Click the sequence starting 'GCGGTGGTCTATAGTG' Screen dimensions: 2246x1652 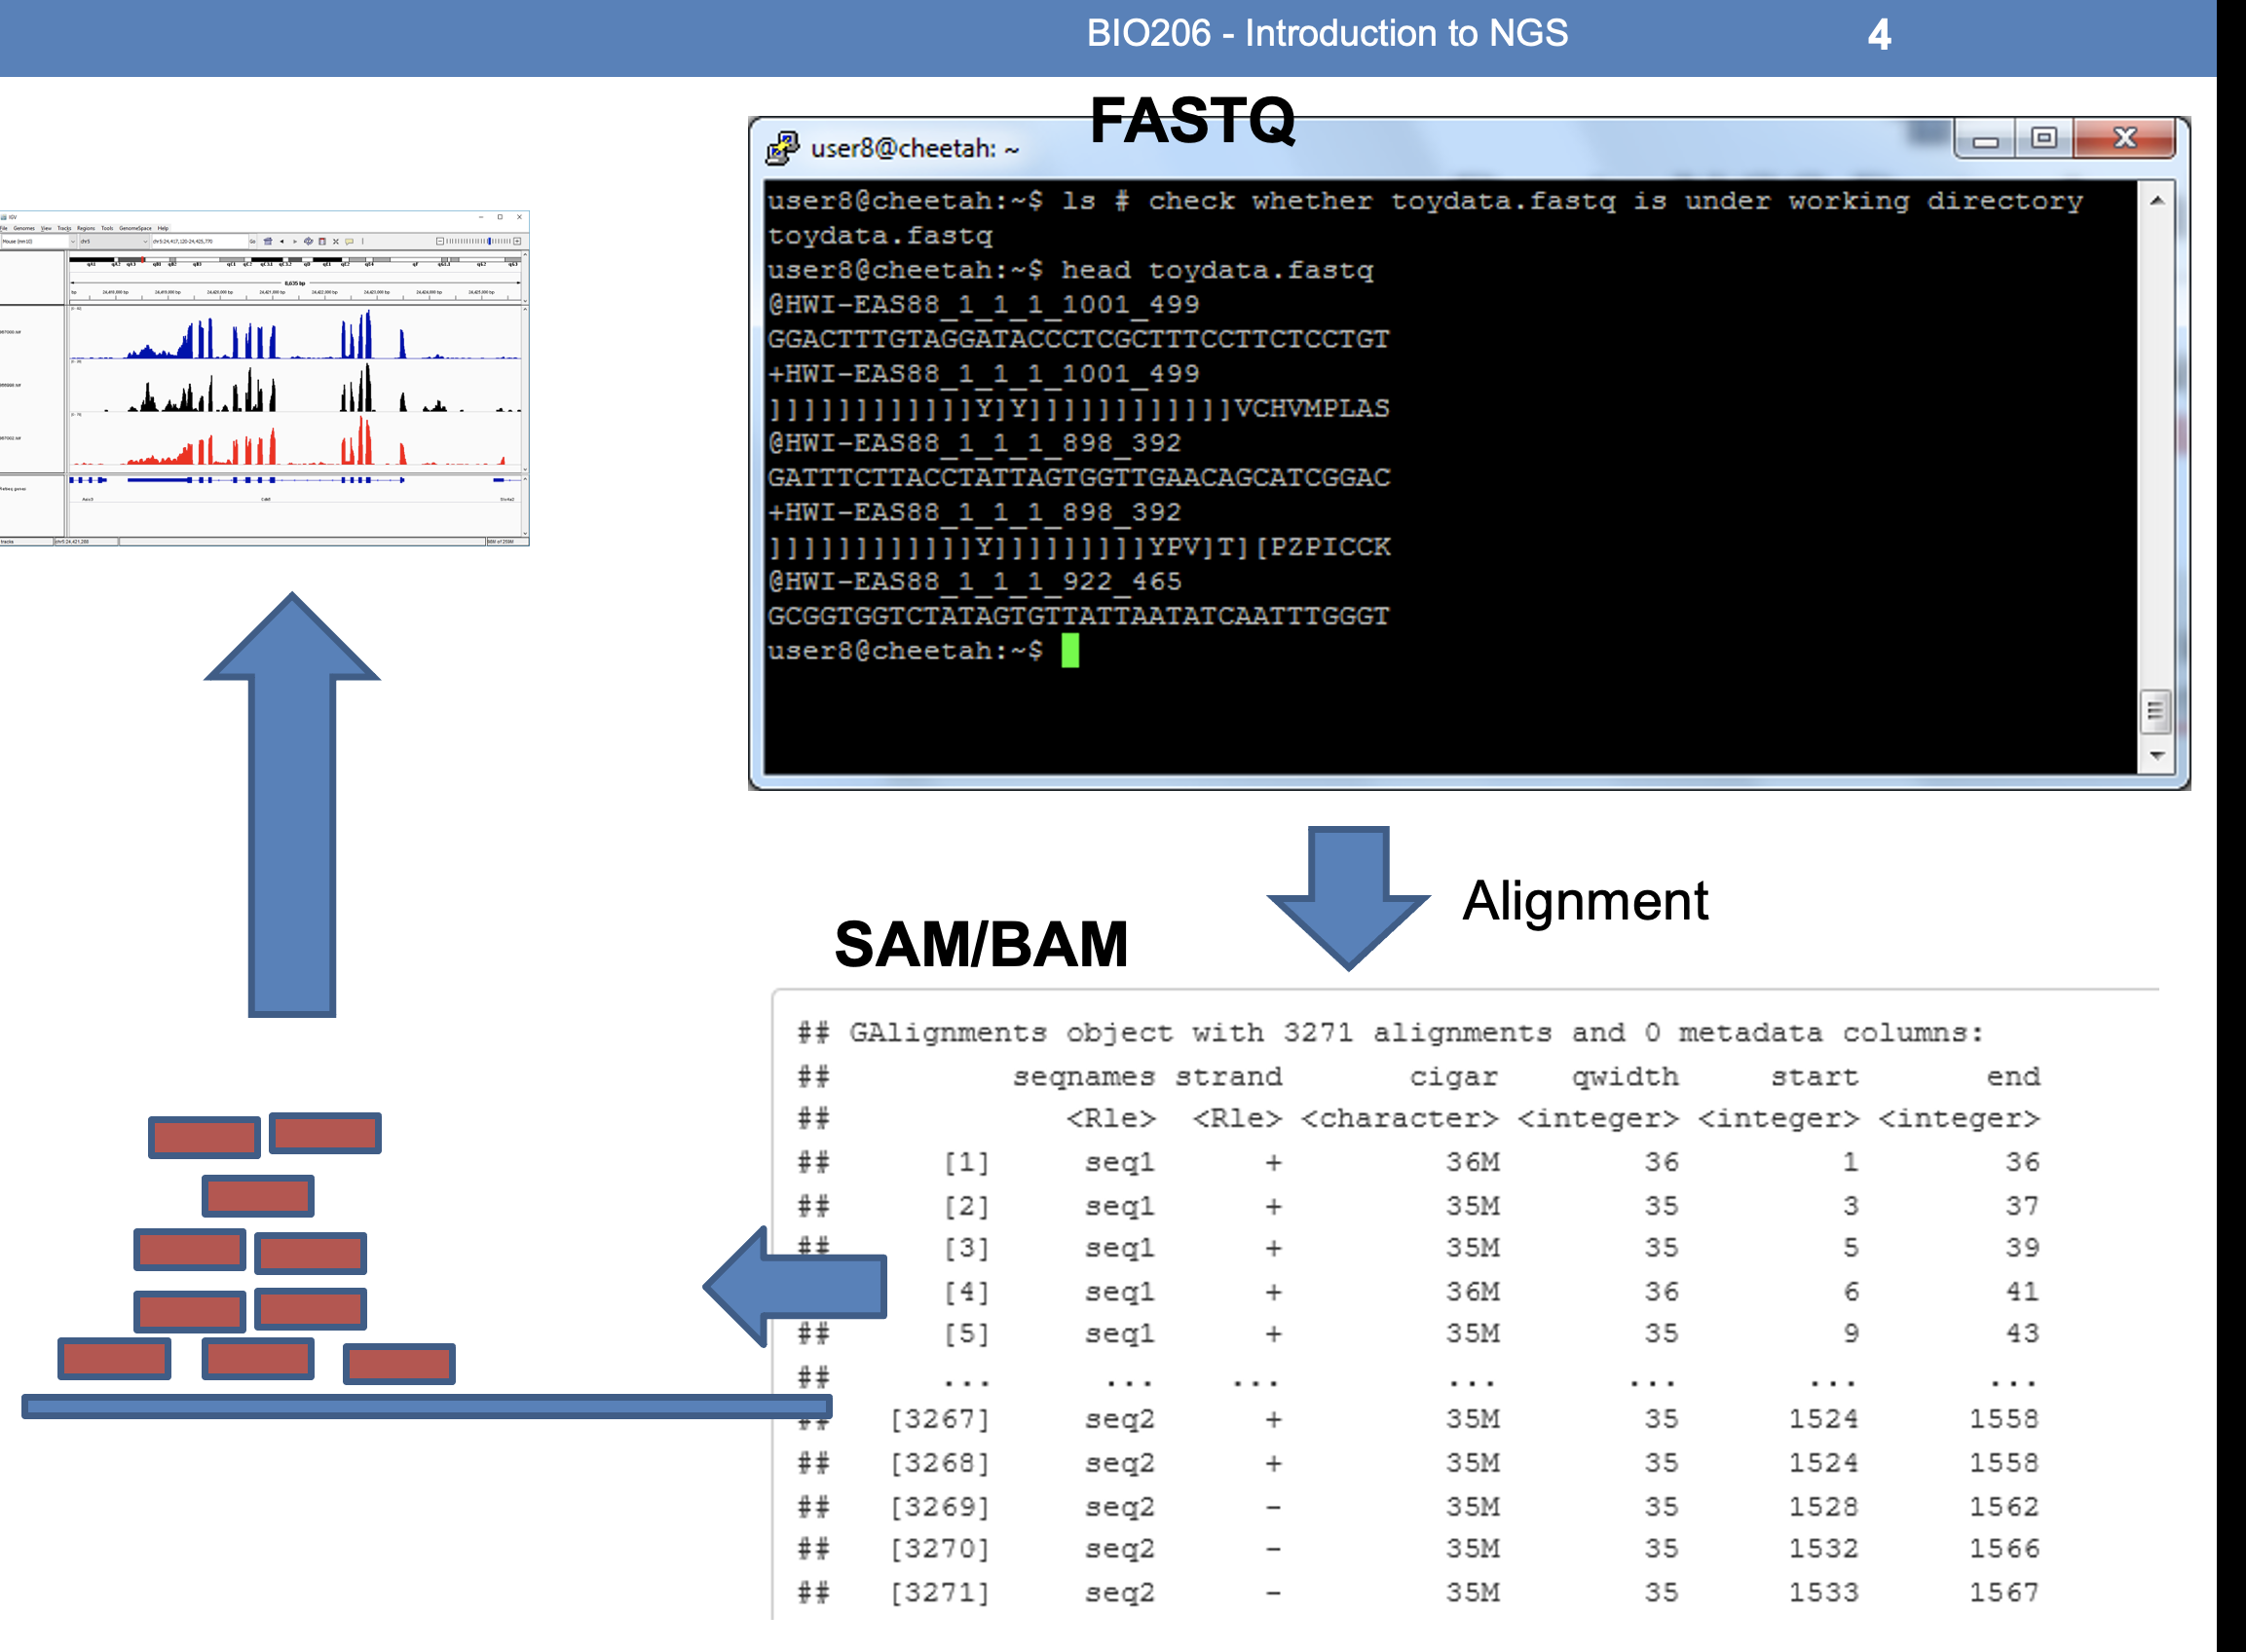coord(1078,616)
